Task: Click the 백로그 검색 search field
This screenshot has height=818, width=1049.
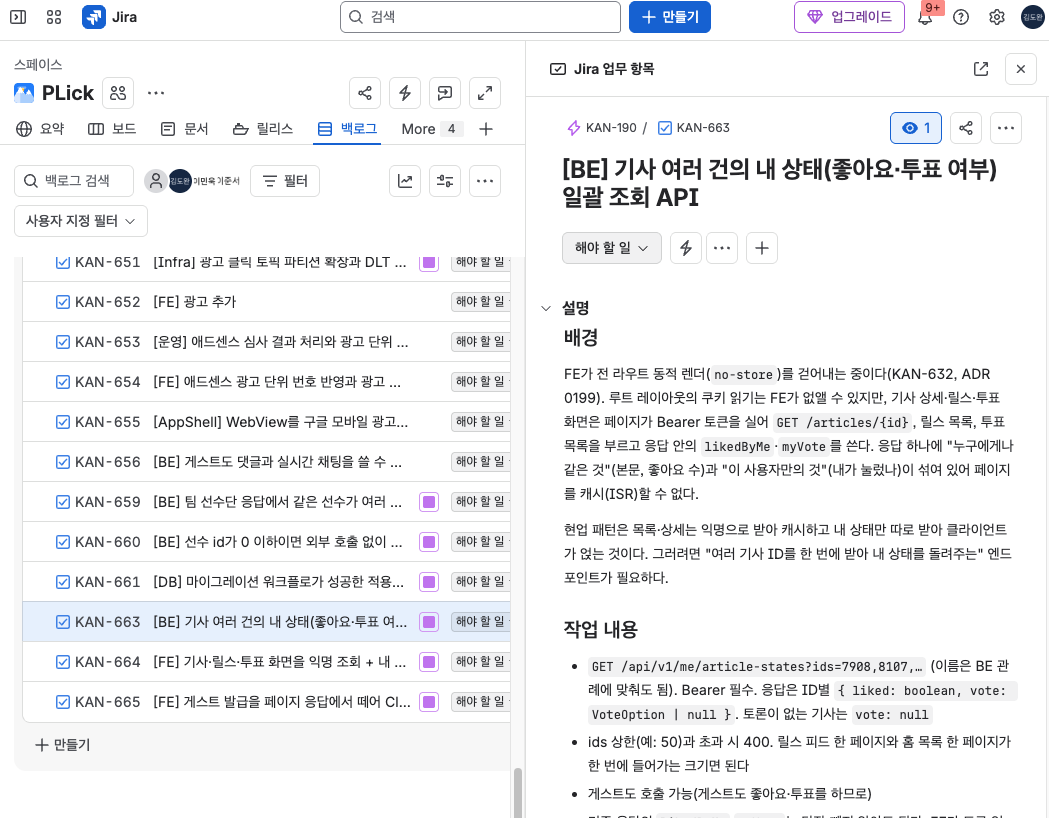Action: [x=74, y=181]
